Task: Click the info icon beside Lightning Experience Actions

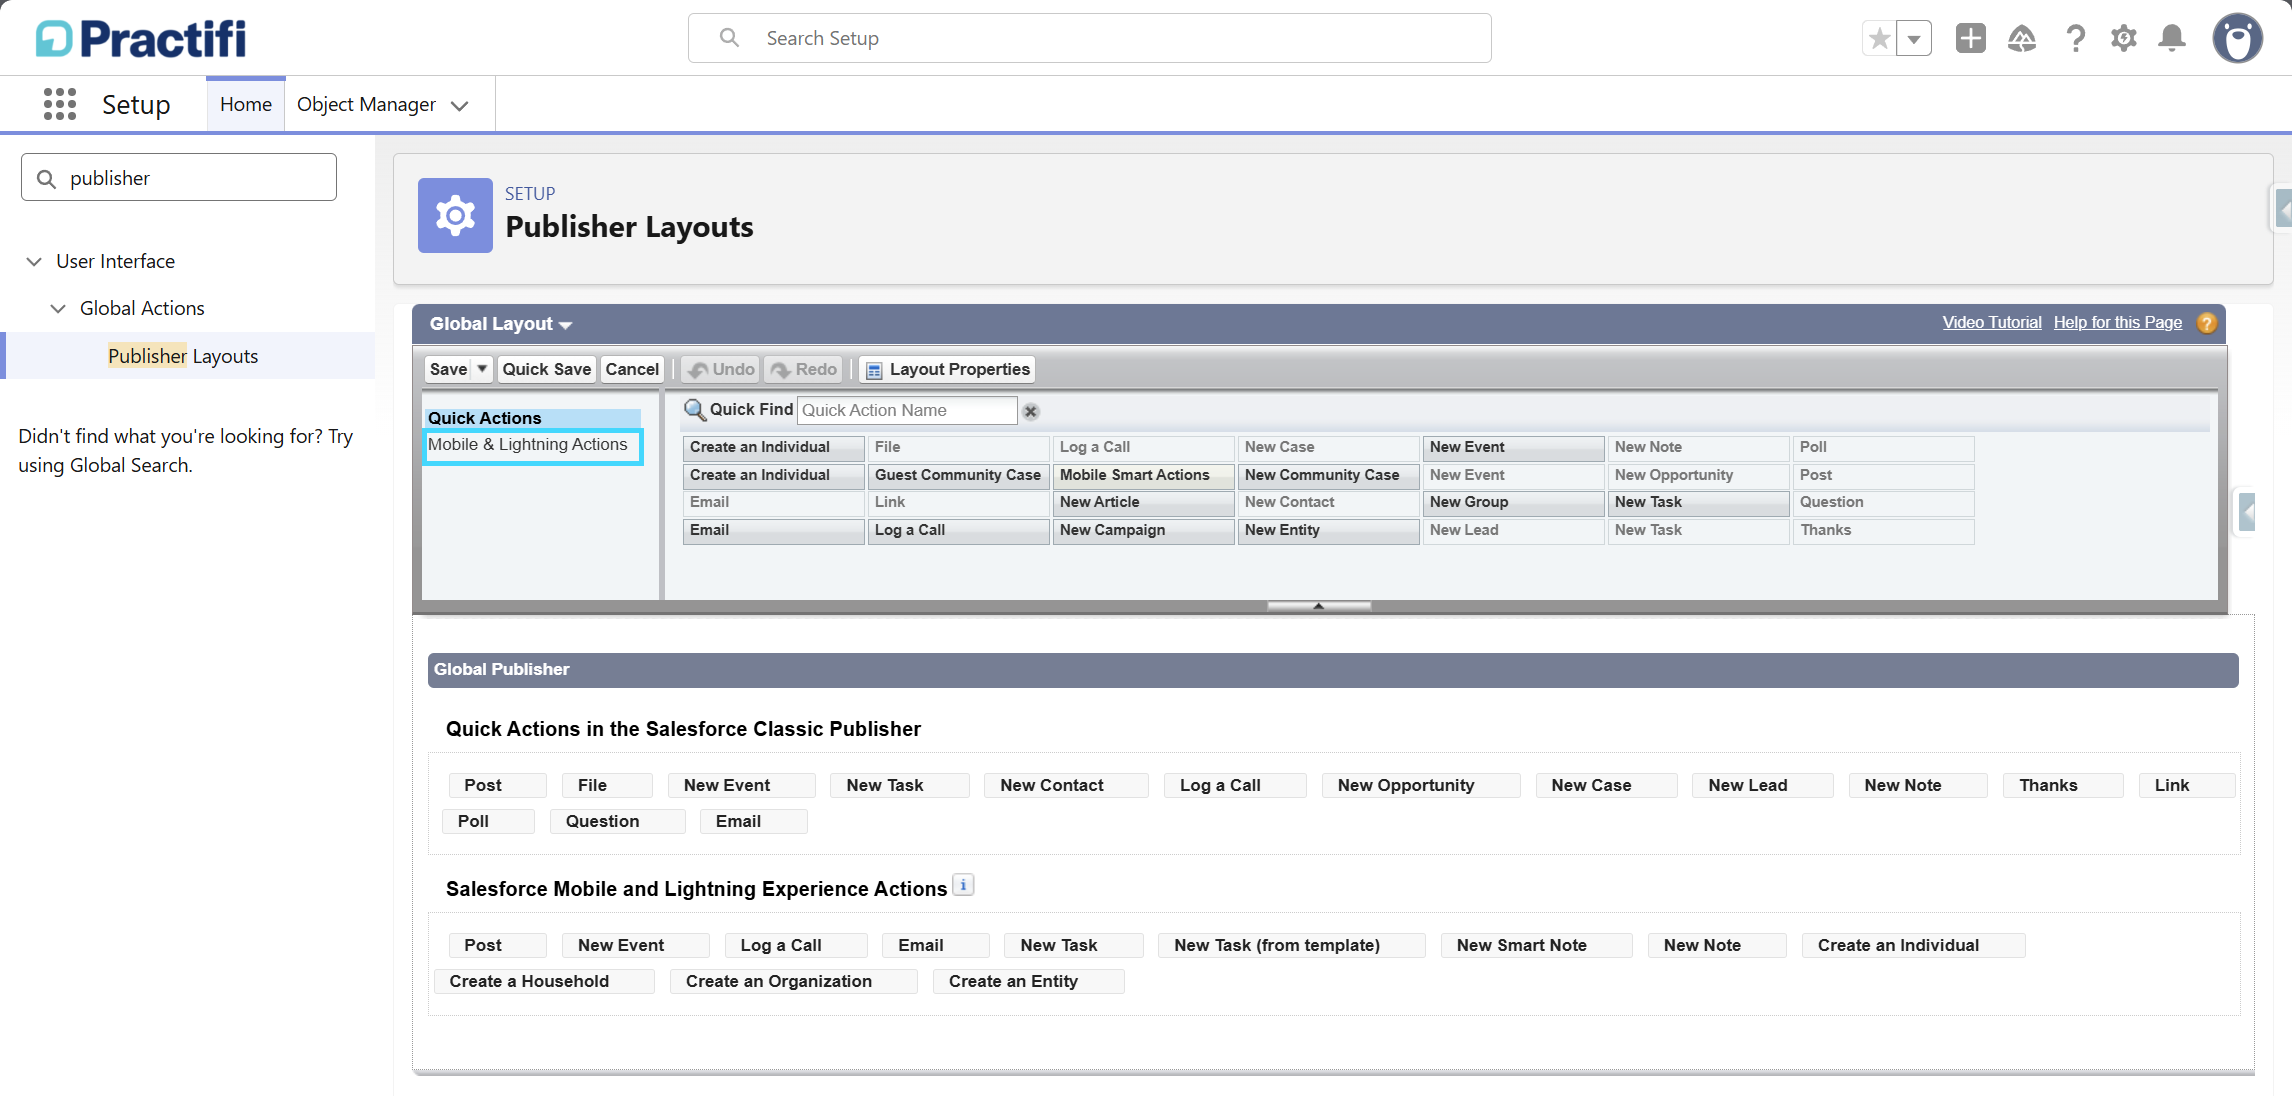Action: 963,885
